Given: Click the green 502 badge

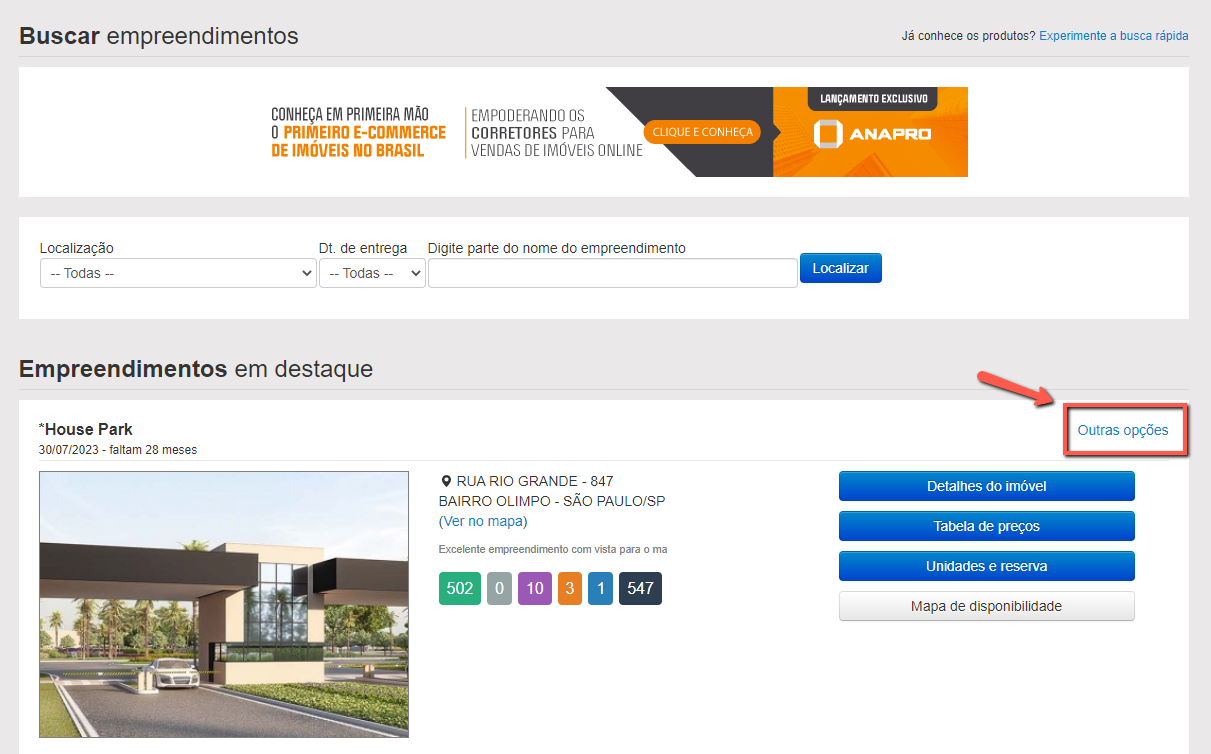Looking at the screenshot, I should (459, 588).
